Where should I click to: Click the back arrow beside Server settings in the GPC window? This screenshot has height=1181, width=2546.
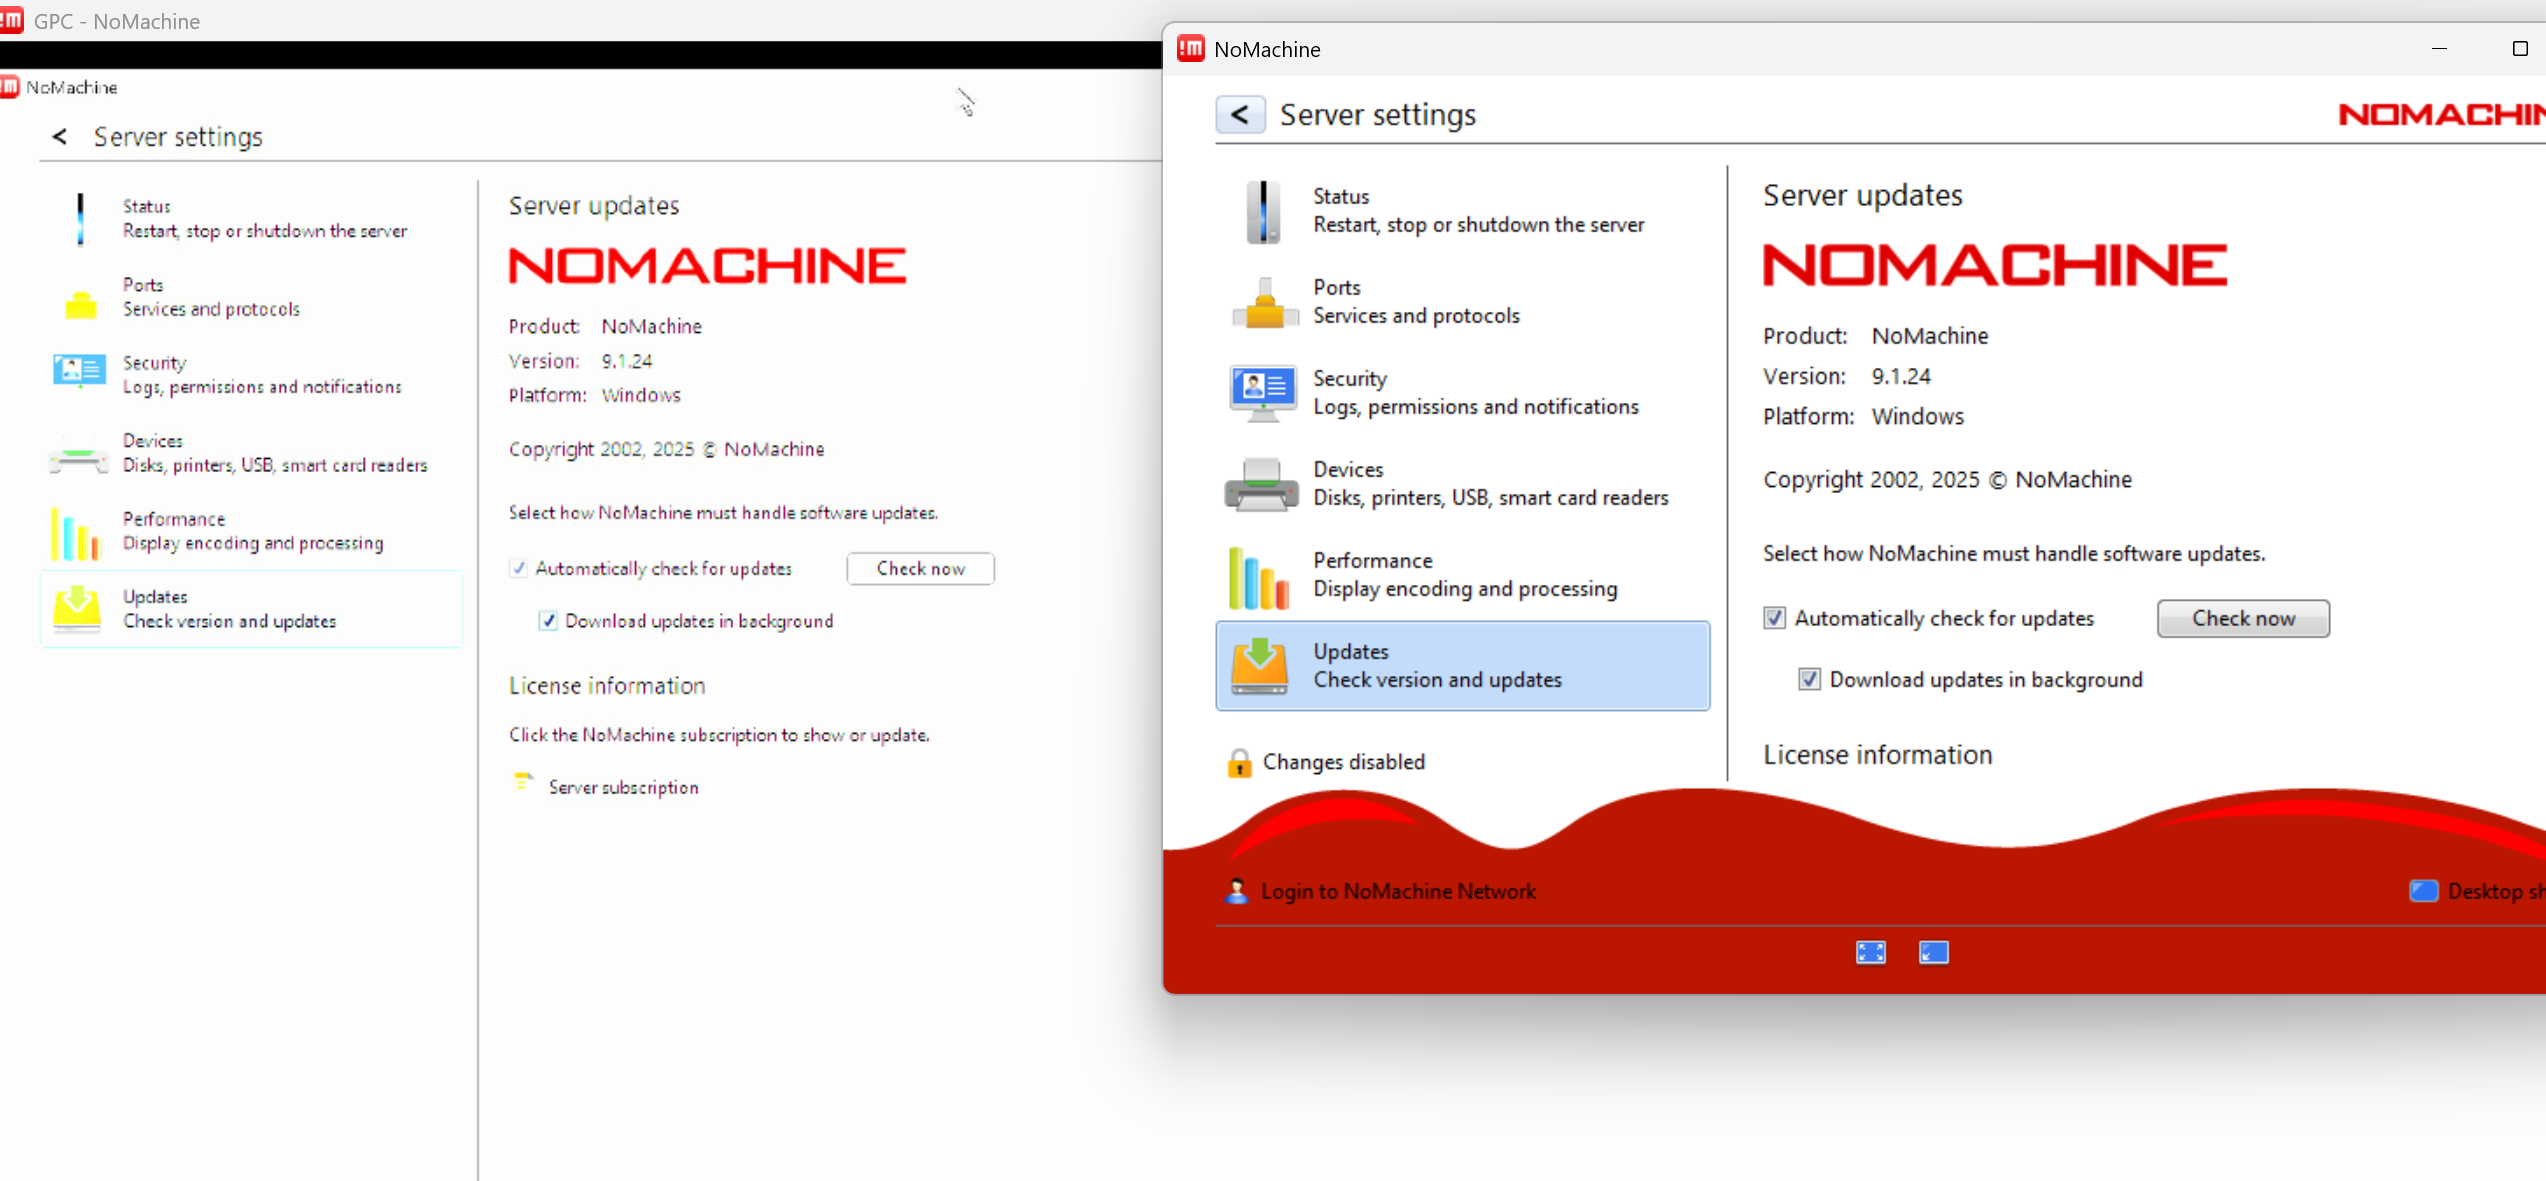click(x=60, y=137)
